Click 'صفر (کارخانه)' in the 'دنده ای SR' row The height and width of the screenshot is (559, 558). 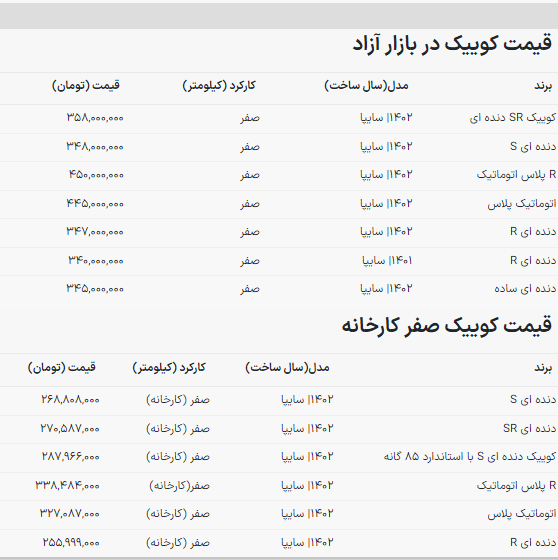pos(178,429)
